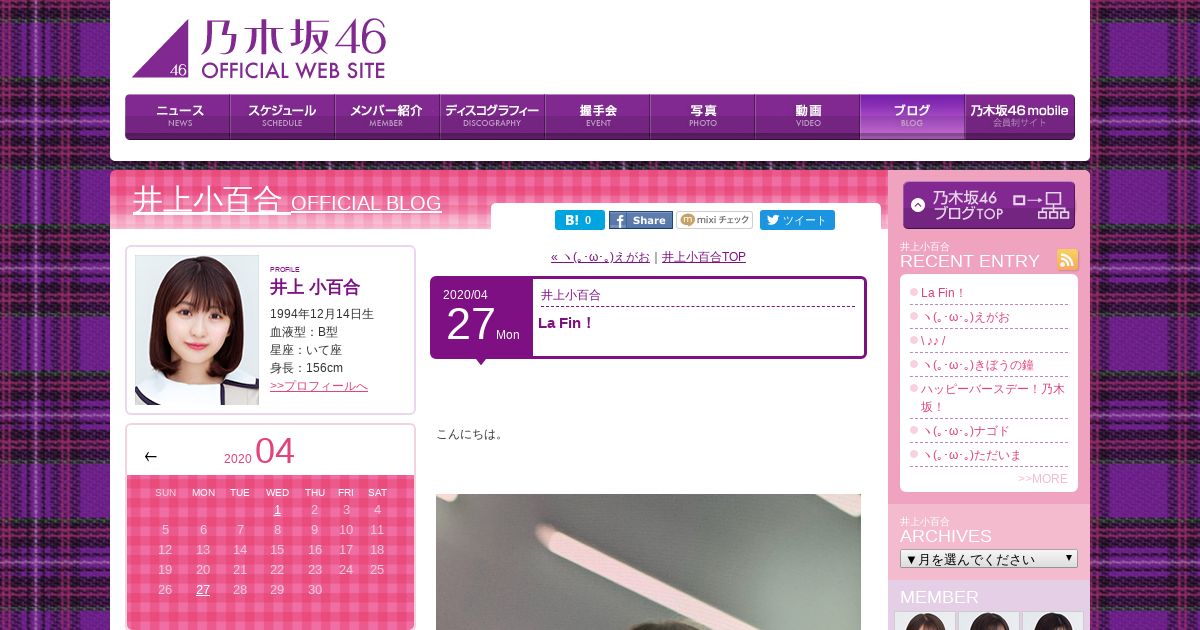This screenshot has height=630, width=1200.
Task: Select \♪♪/ in Recent Entry
Action: (933, 341)
